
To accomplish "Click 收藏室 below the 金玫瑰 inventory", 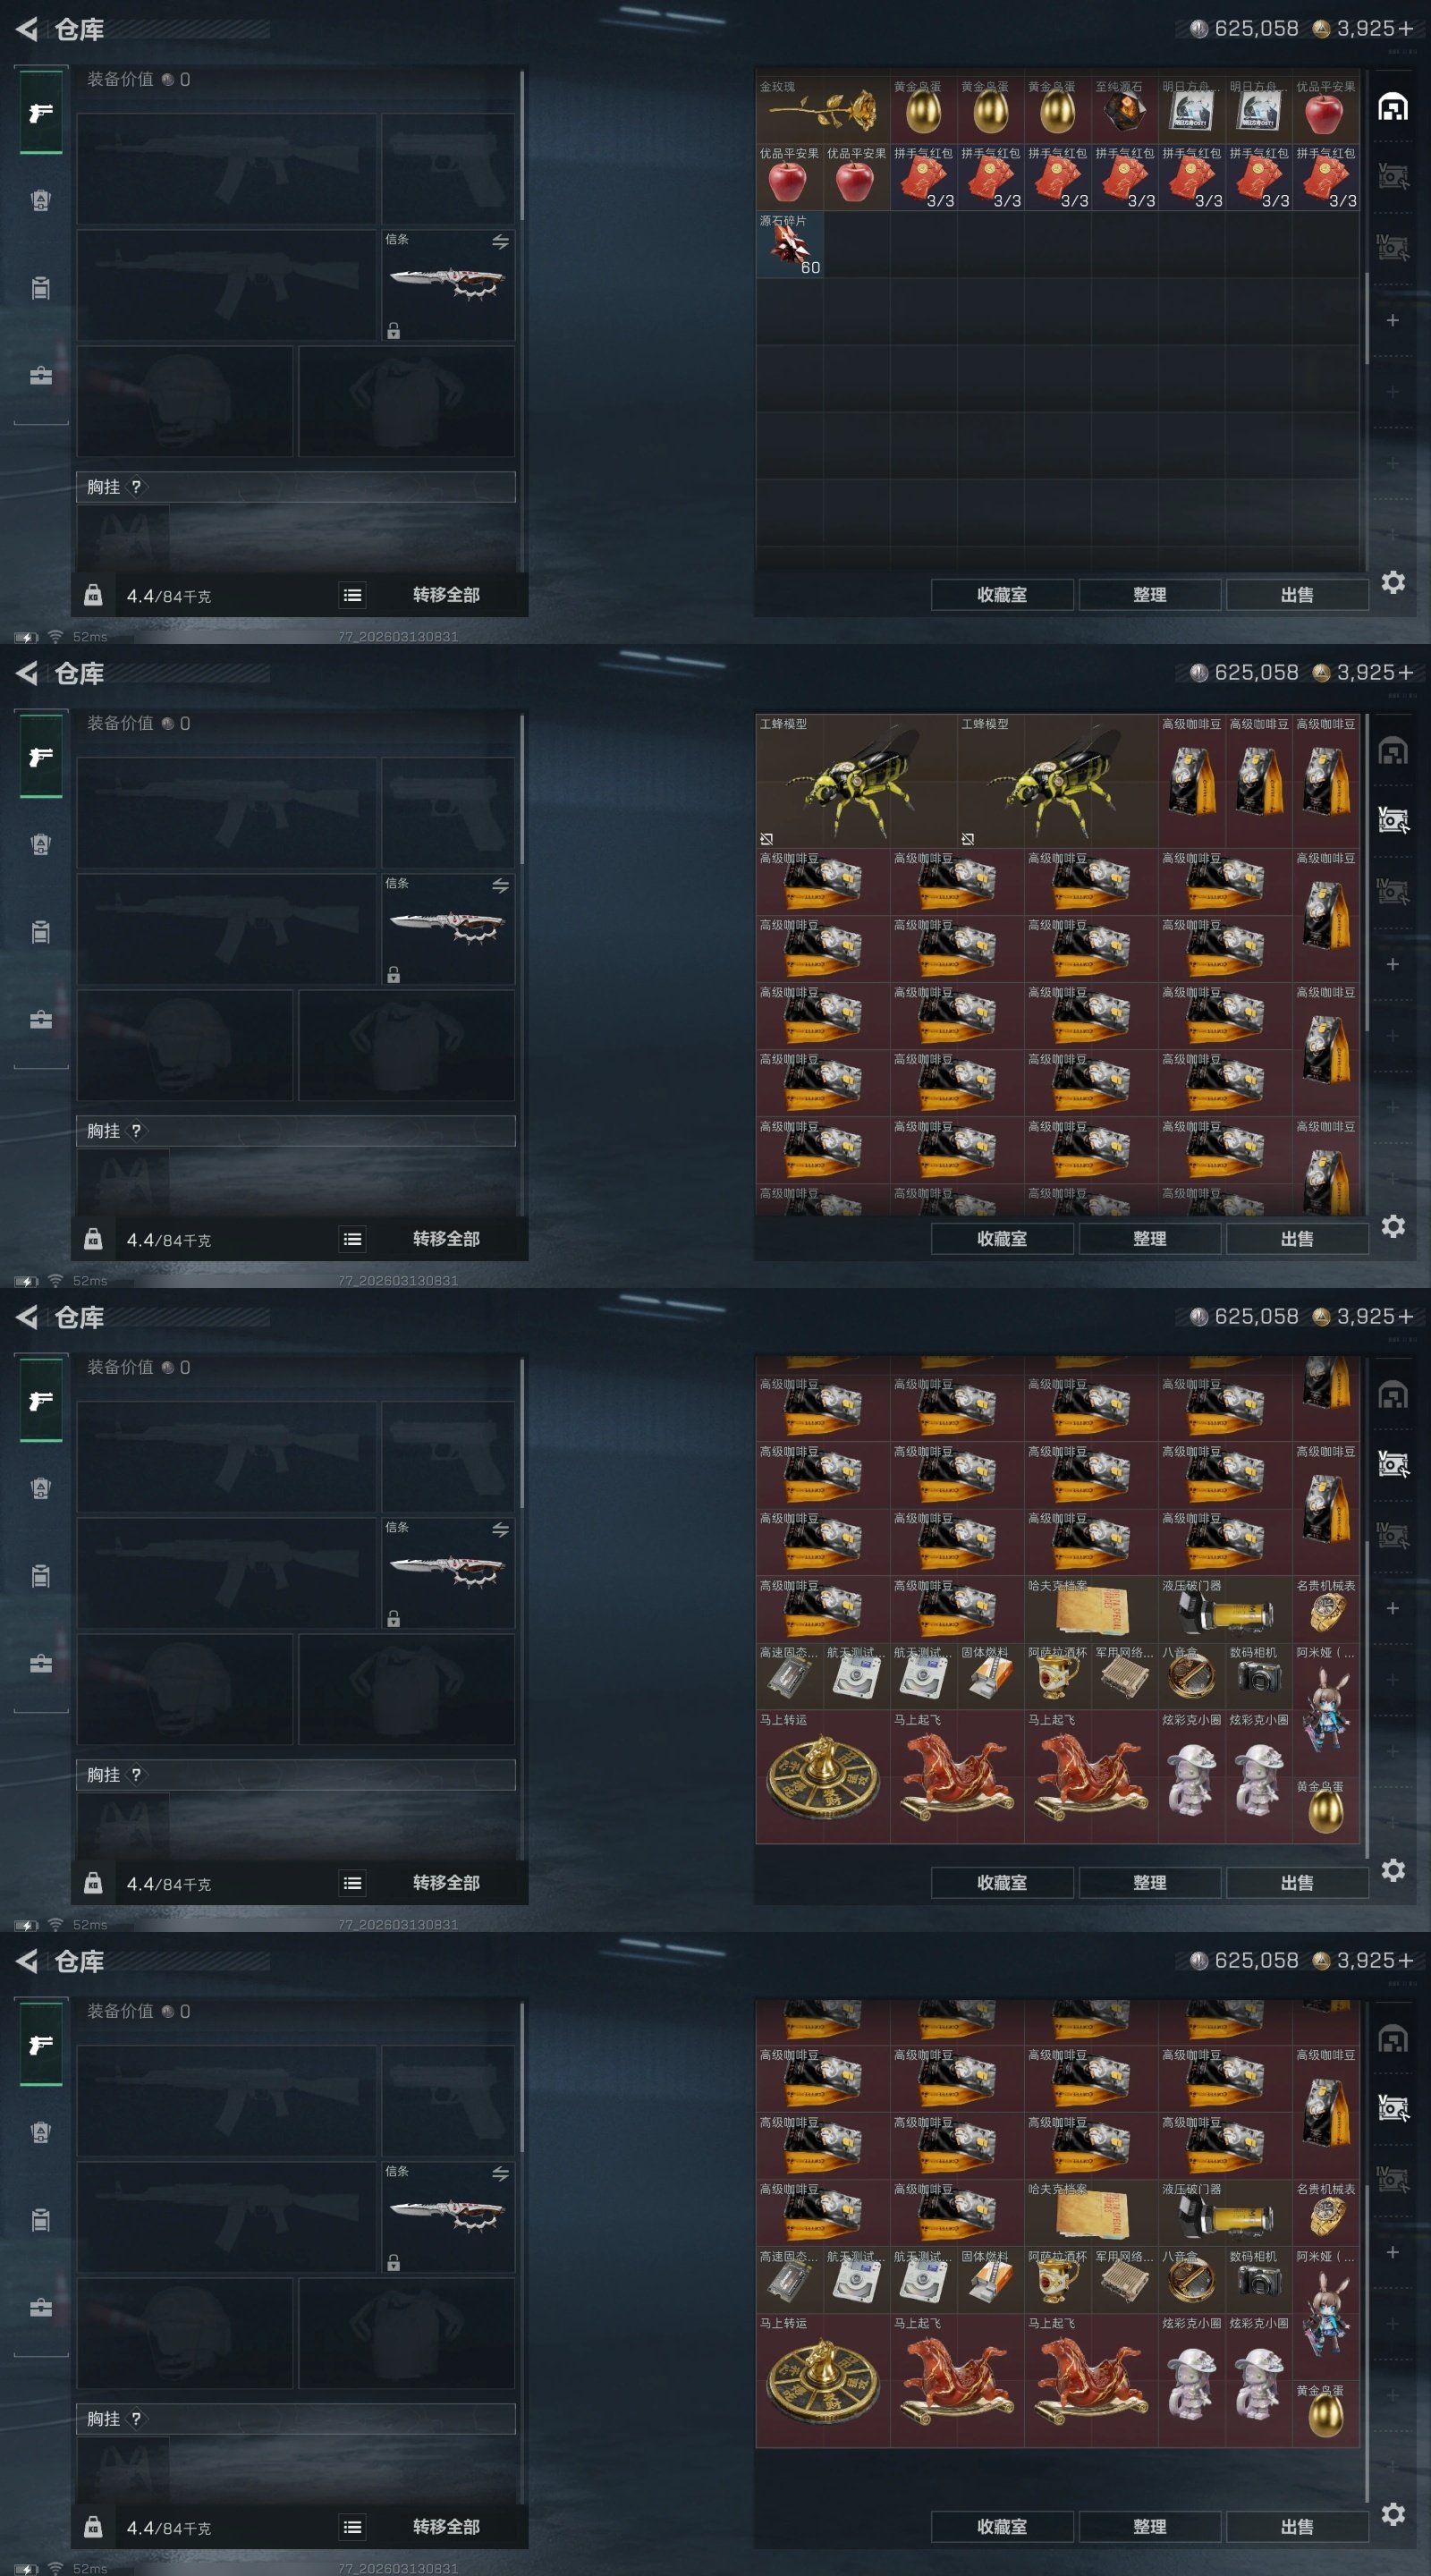I will (x=1002, y=595).
